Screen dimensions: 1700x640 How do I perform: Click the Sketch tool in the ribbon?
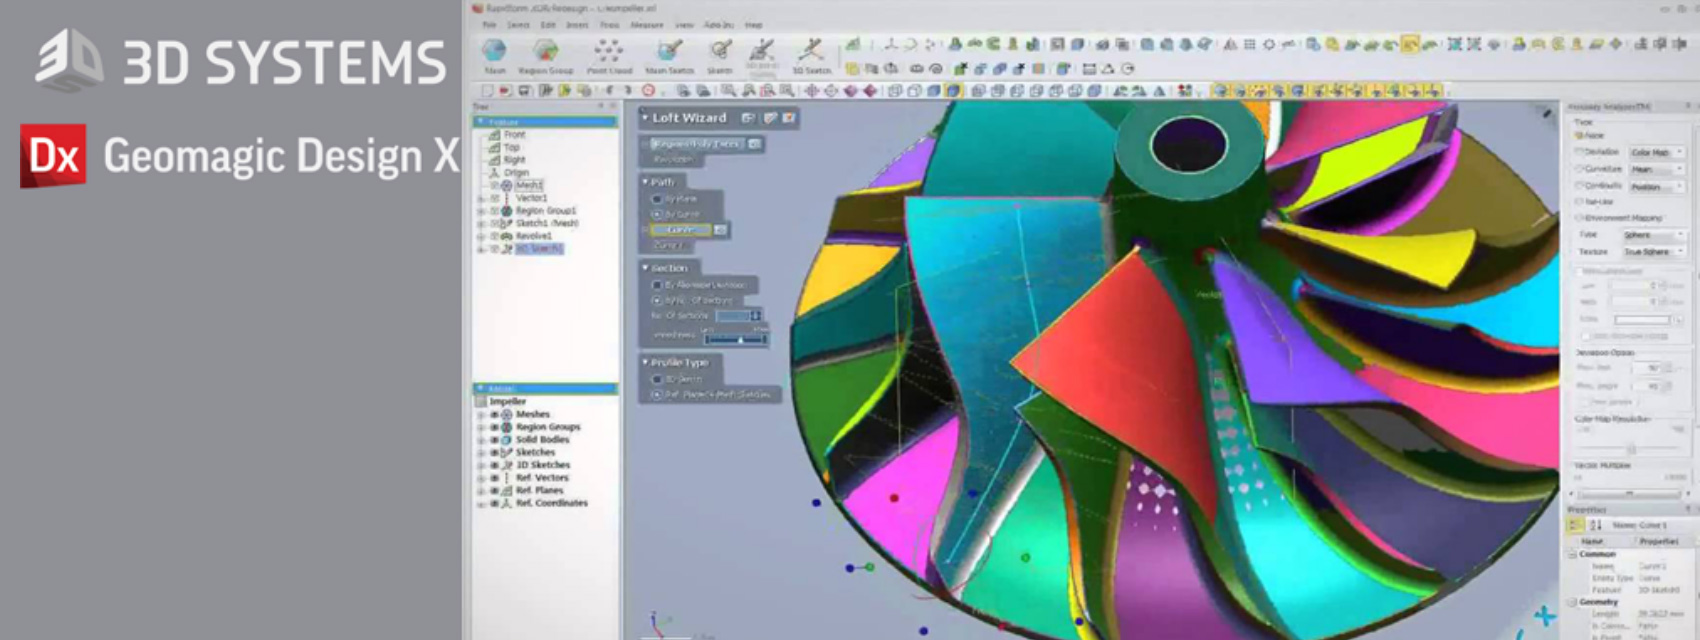tap(720, 51)
